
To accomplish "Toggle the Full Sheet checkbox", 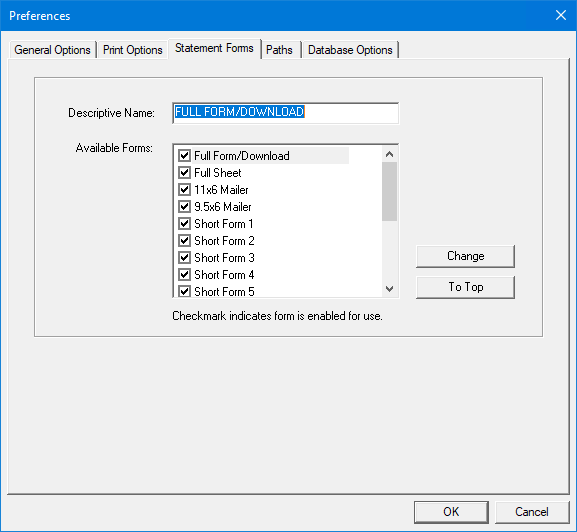I will coord(184,173).
